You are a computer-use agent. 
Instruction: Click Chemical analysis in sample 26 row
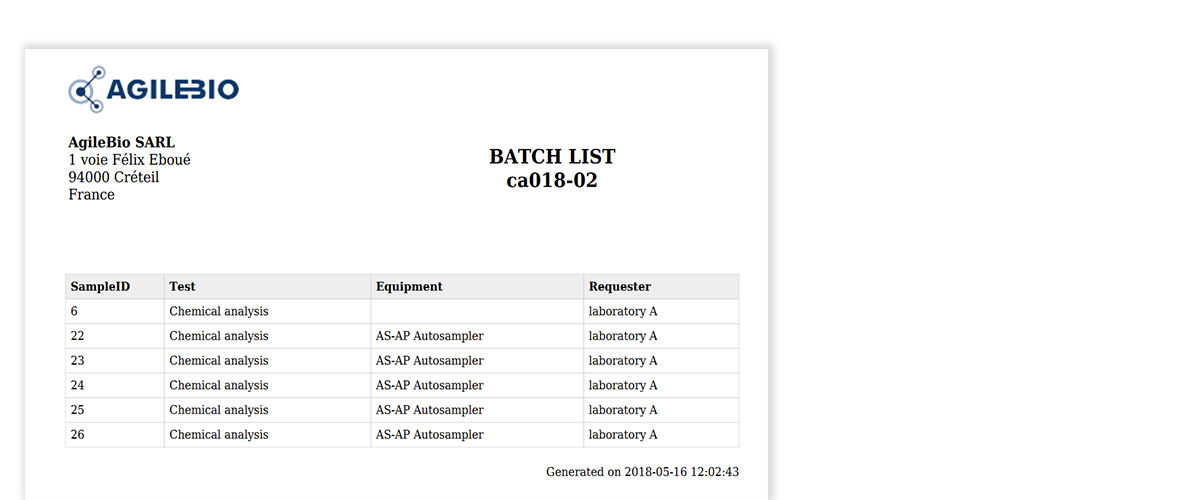(x=219, y=434)
